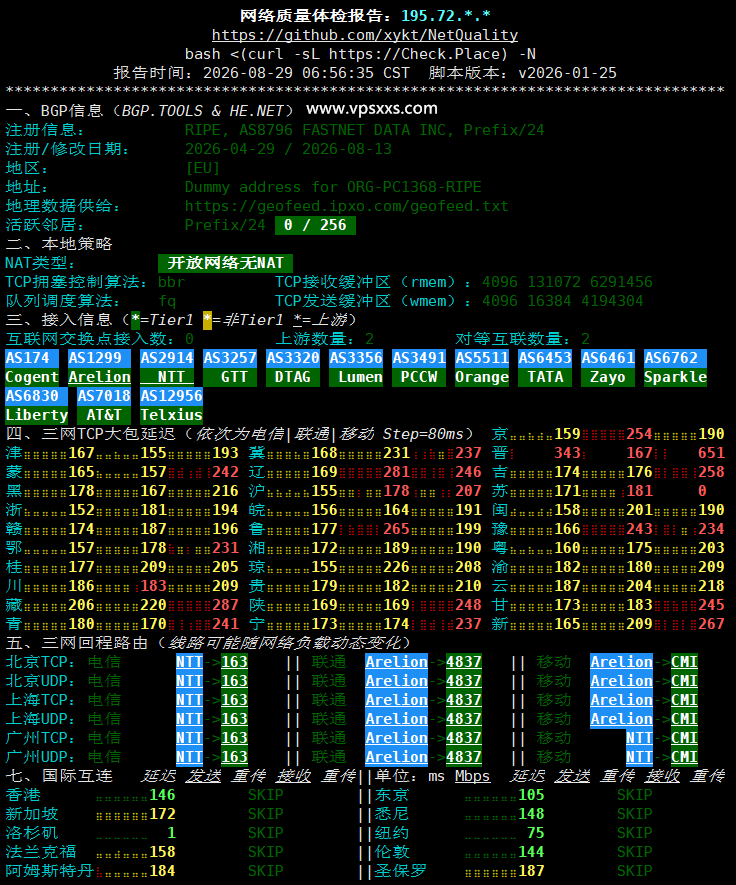Click the dates '2026-04-29 / 2026-08-13'
The image size is (736, 885).
click(x=288, y=149)
